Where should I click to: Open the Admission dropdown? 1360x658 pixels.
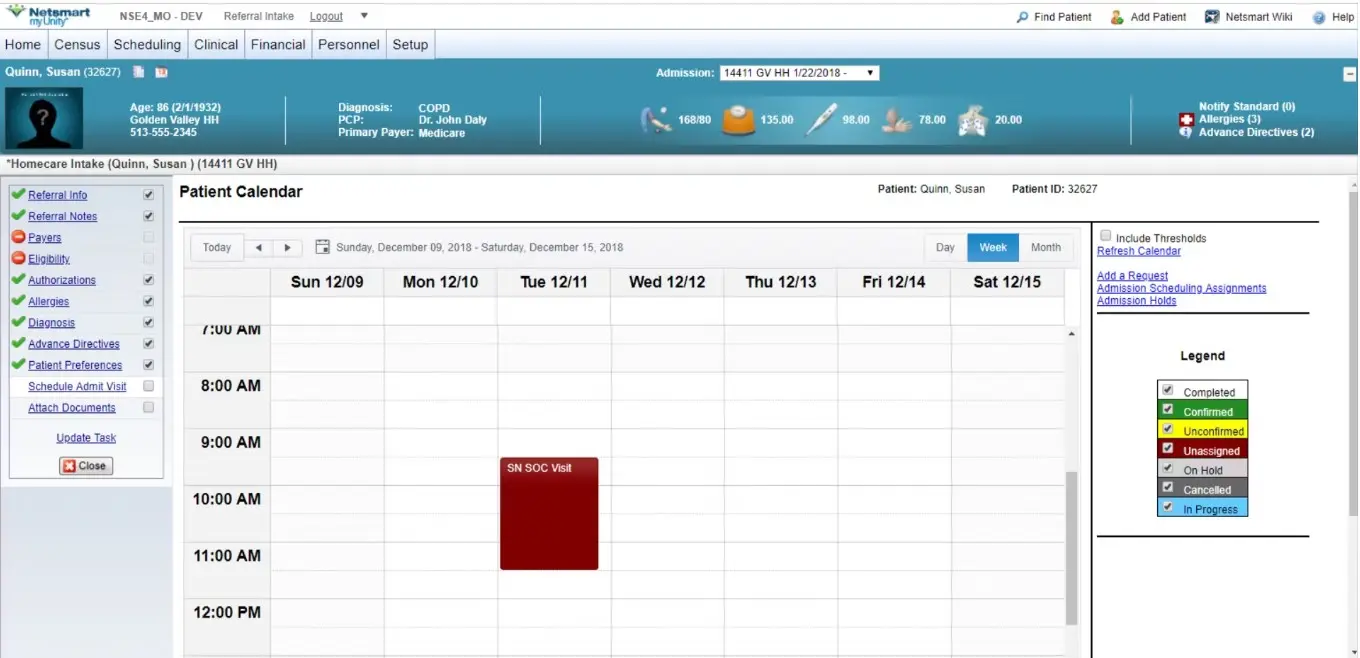pos(869,72)
